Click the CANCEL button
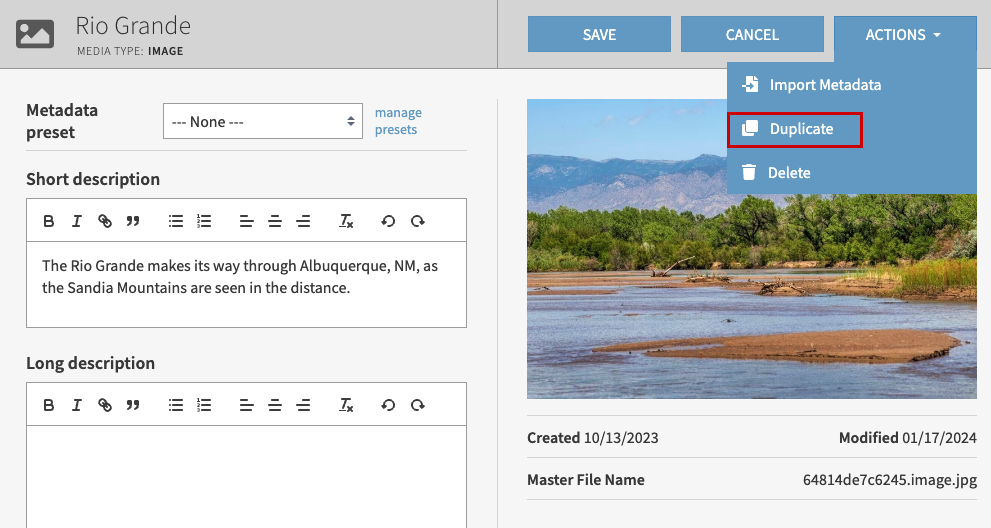The image size is (991, 528). [x=752, y=35]
